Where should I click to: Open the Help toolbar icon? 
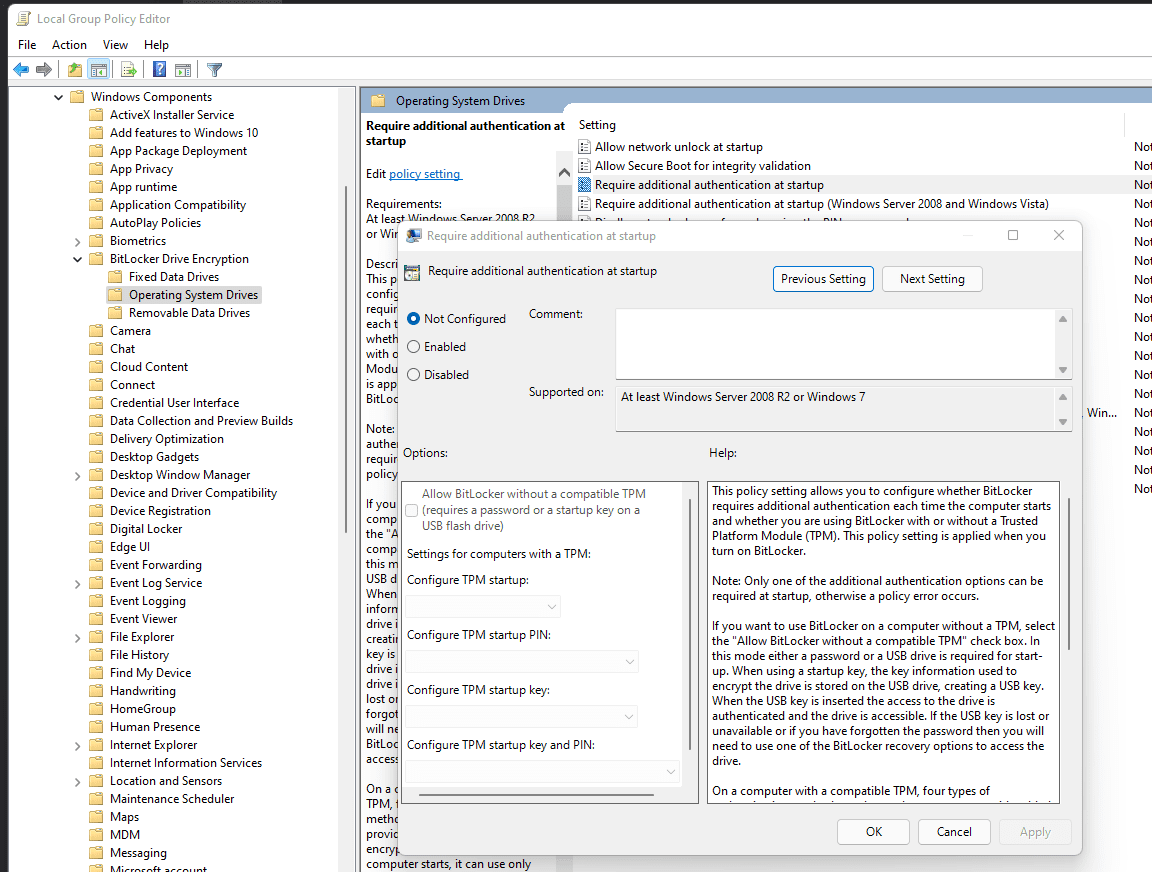(159, 70)
